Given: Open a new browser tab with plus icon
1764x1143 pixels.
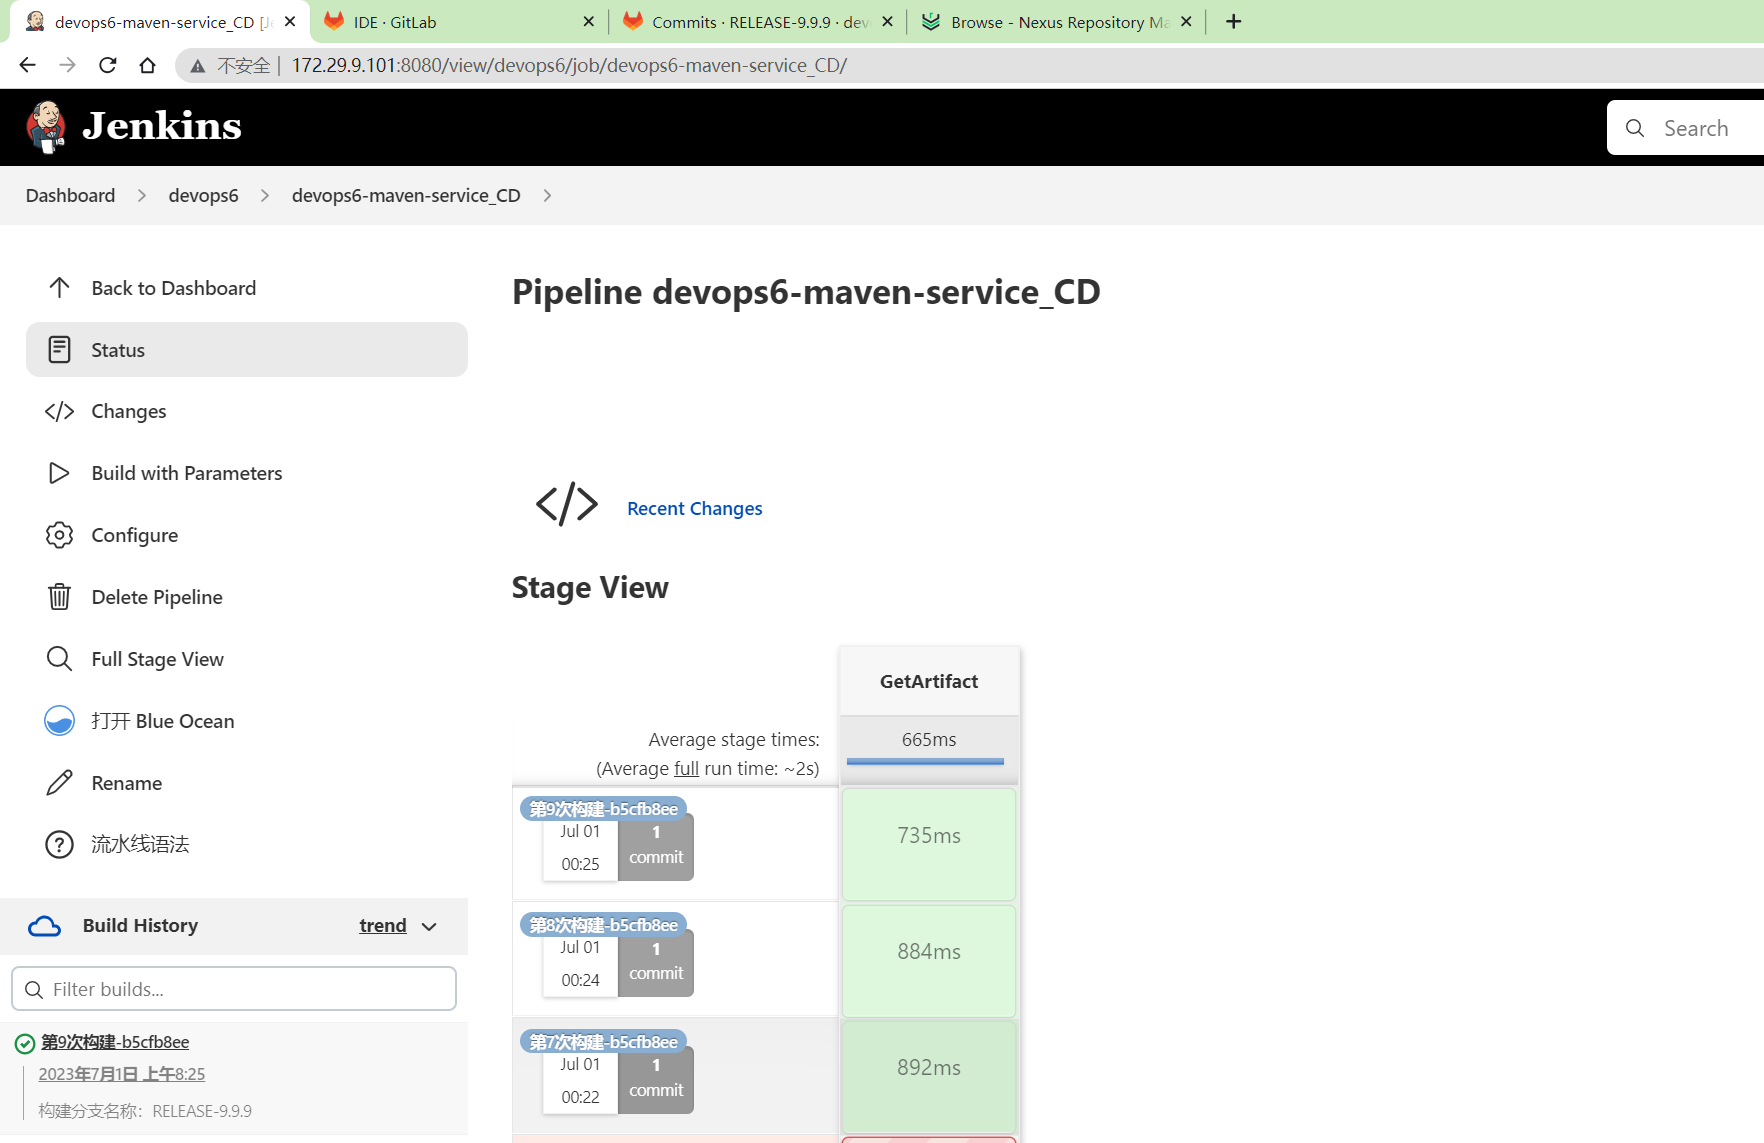Looking at the screenshot, I should click(1234, 22).
